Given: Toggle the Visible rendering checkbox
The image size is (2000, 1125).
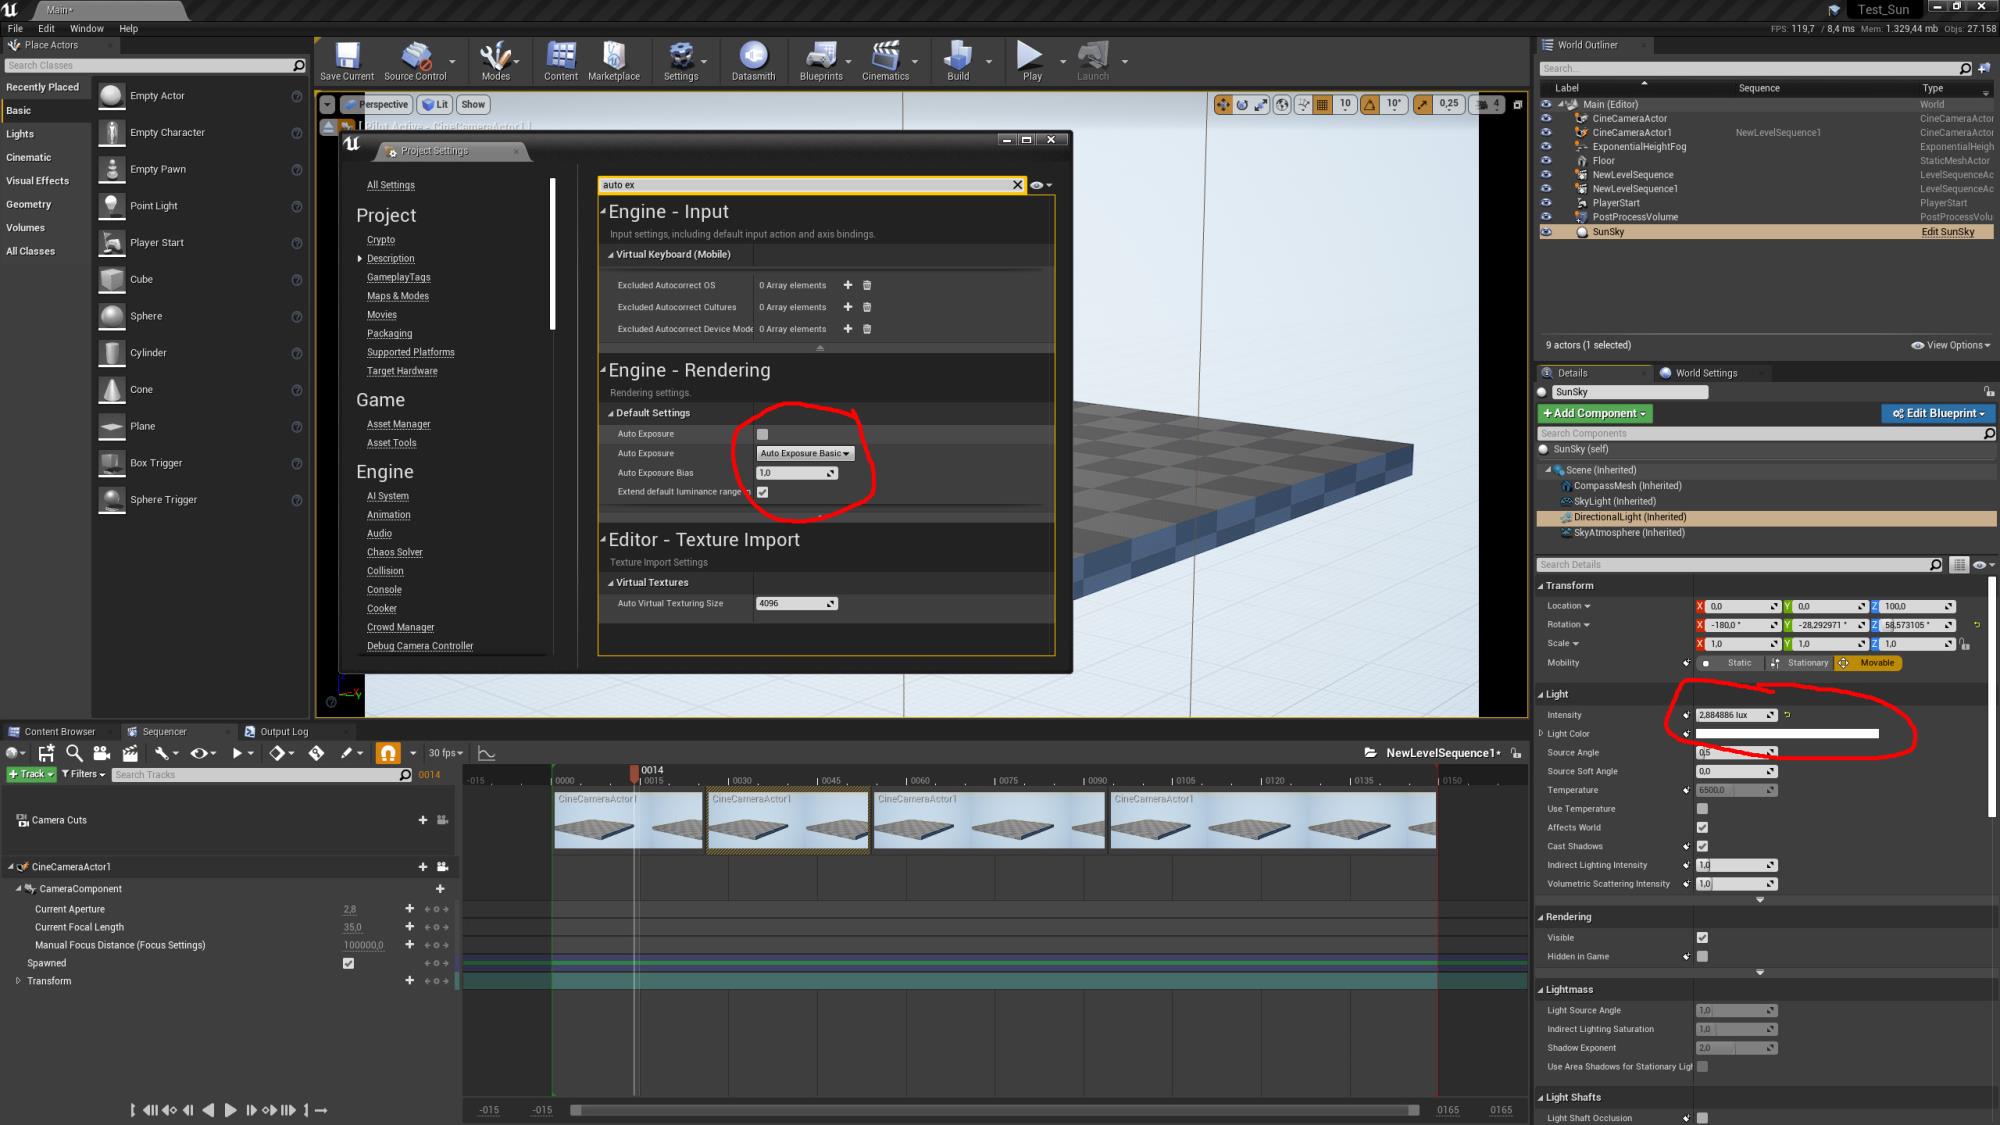Looking at the screenshot, I should (1702, 938).
